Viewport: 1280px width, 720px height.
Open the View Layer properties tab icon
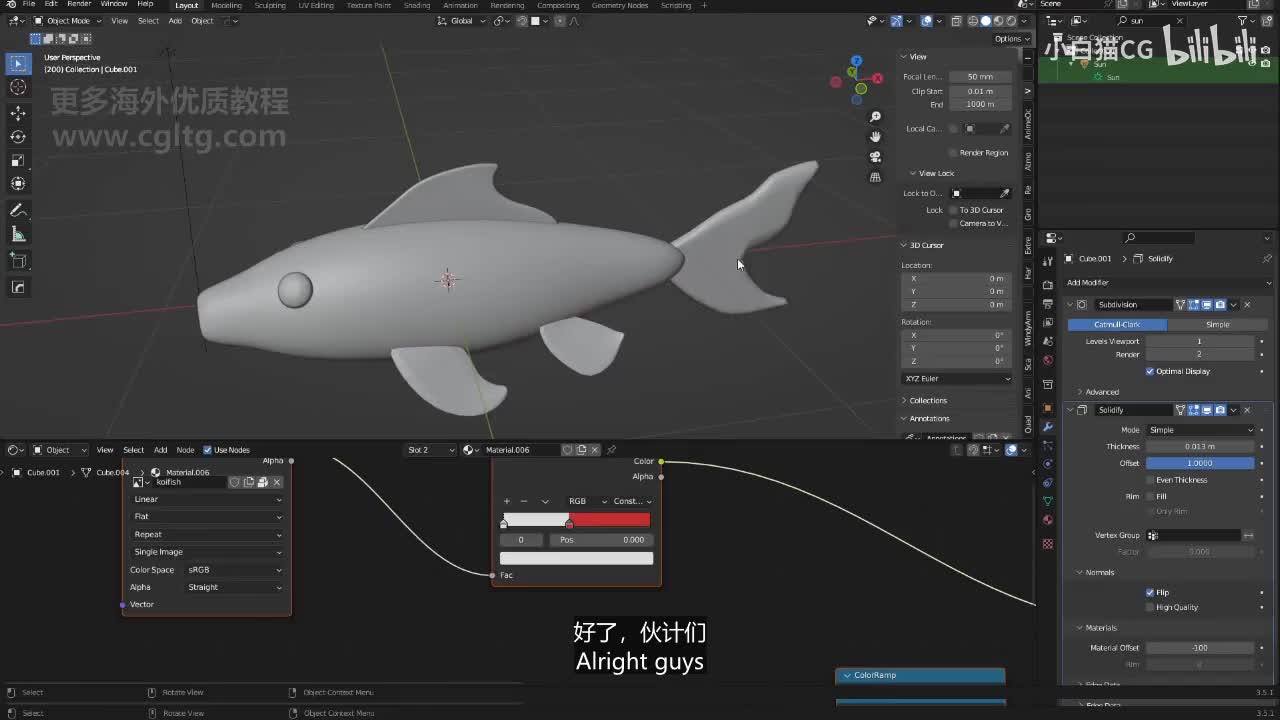(1048, 323)
